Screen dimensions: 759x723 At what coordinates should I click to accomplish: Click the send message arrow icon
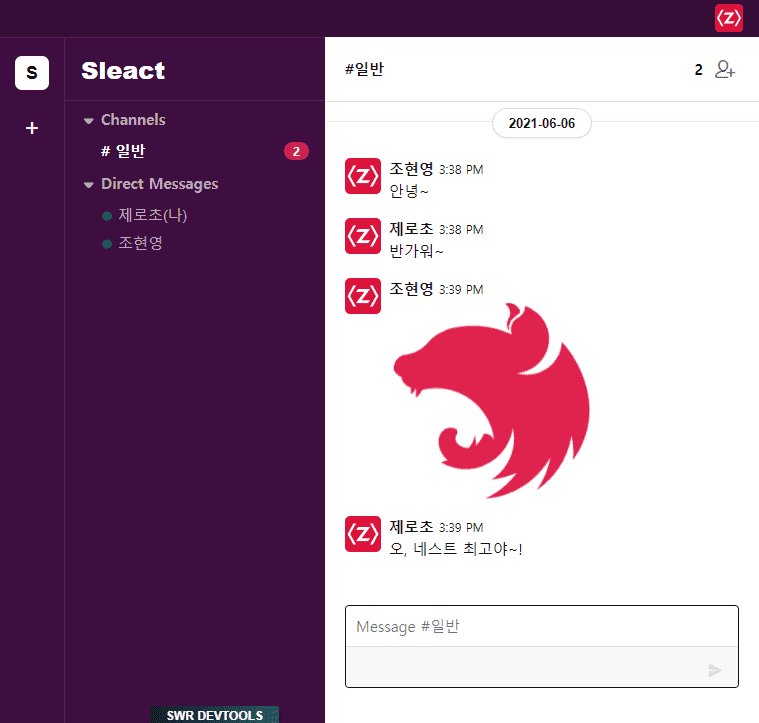714,670
